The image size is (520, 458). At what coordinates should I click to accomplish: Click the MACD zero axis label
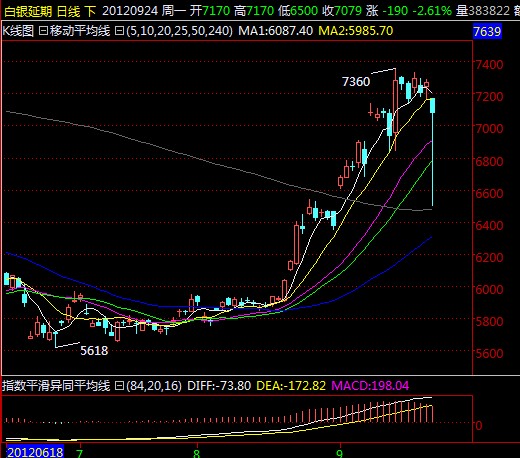(x=479, y=426)
